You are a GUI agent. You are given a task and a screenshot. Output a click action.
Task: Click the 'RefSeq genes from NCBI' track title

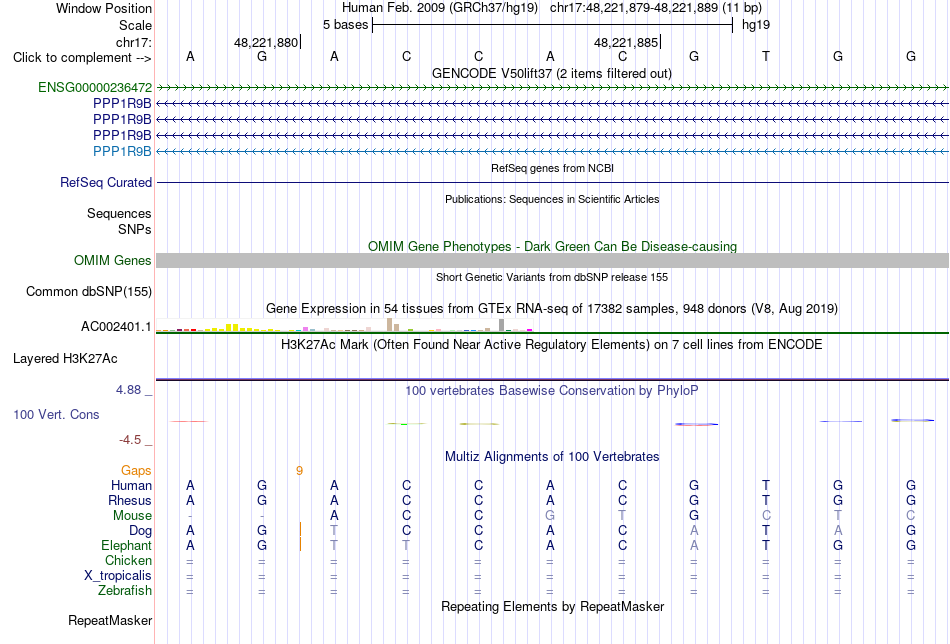[552, 168]
